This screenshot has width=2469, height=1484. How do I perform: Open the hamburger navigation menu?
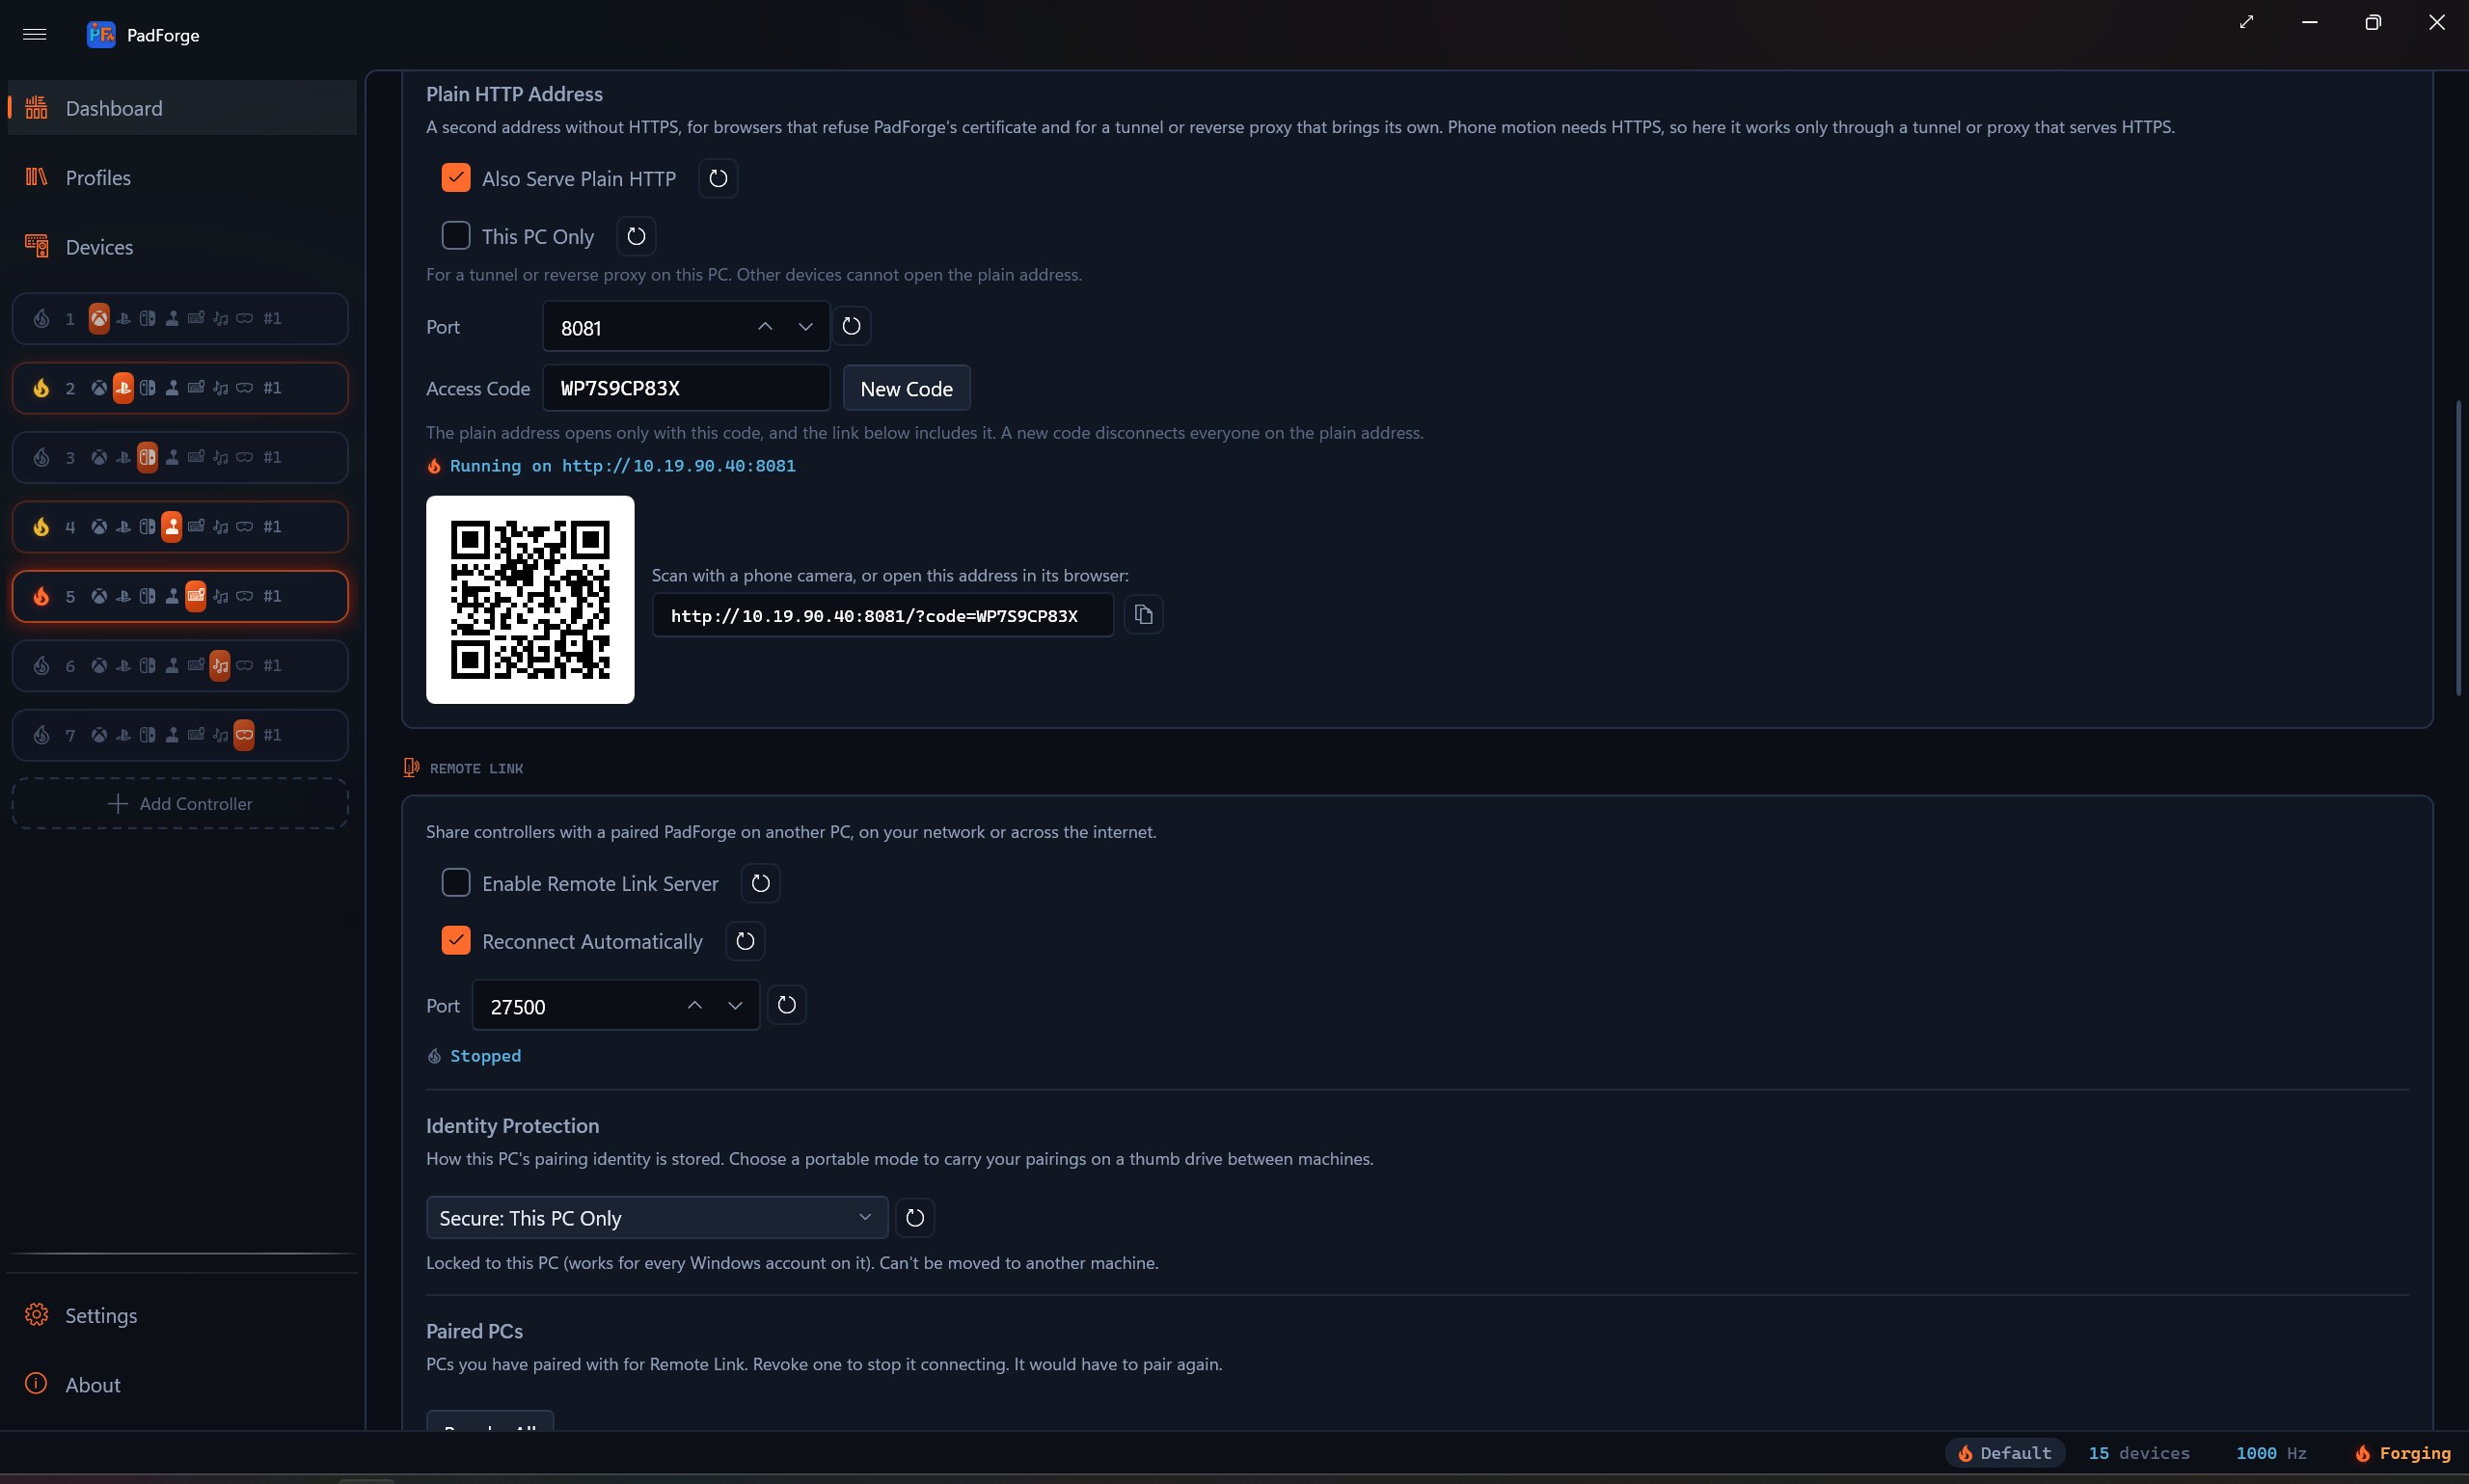point(35,35)
